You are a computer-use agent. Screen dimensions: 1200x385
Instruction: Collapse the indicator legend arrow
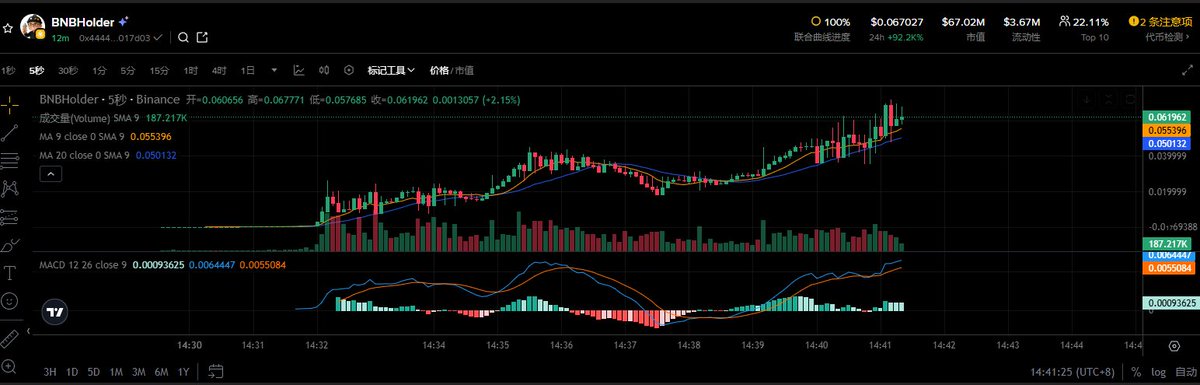[51, 173]
